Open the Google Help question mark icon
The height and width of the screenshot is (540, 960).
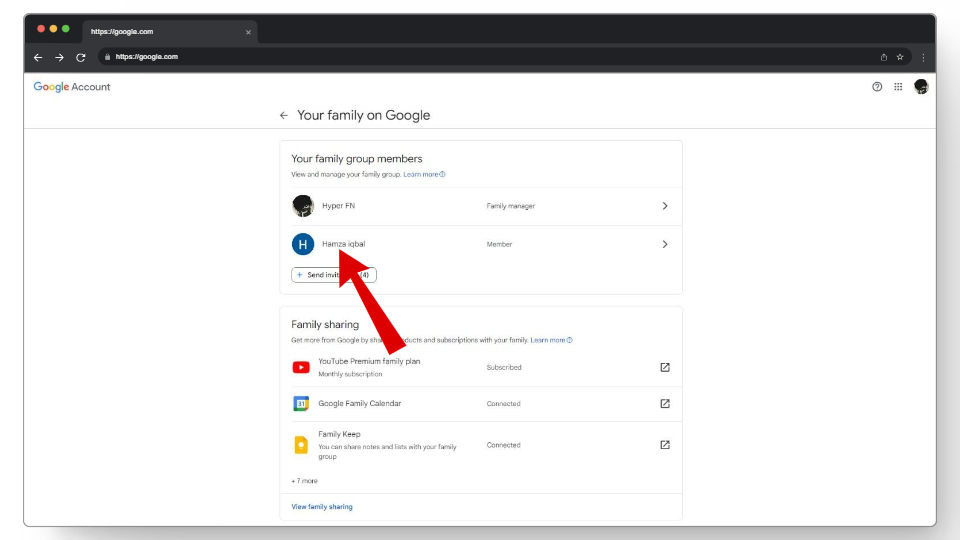(x=877, y=87)
